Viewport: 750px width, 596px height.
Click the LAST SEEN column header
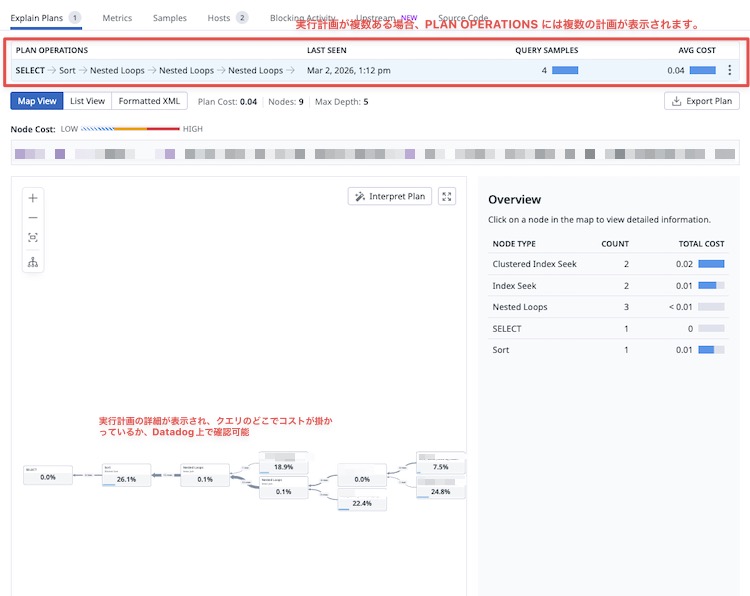(x=327, y=50)
